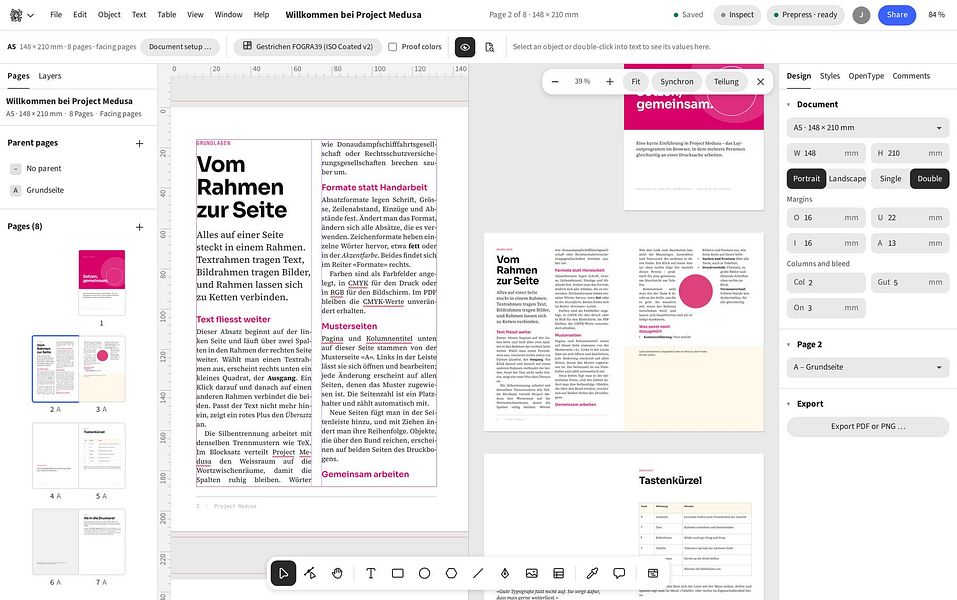957x600 pixels.
Task: Select the Direct selection node tool
Action: pos(310,573)
